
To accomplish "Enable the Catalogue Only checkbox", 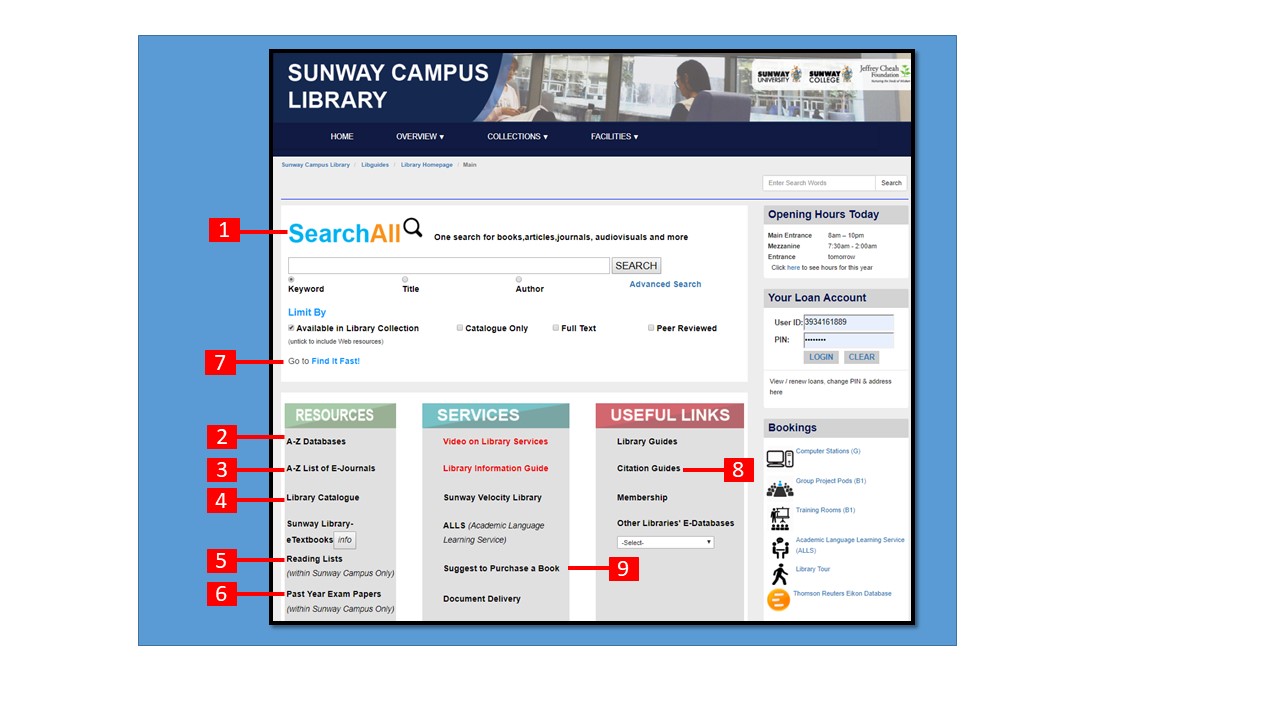I will (460, 327).
